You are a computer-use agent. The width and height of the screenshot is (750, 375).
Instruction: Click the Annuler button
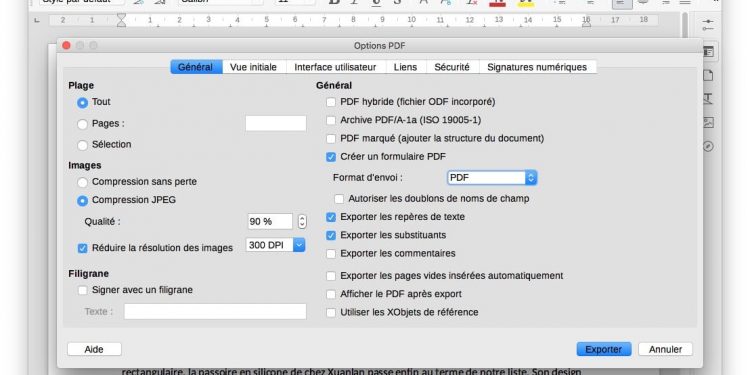(665, 350)
